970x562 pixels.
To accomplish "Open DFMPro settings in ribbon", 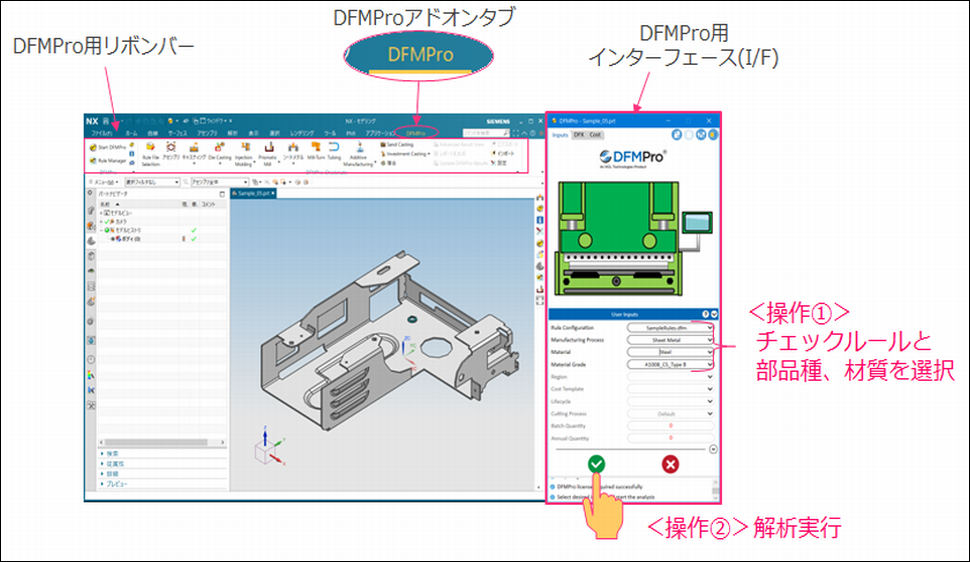I will point(499,163).
